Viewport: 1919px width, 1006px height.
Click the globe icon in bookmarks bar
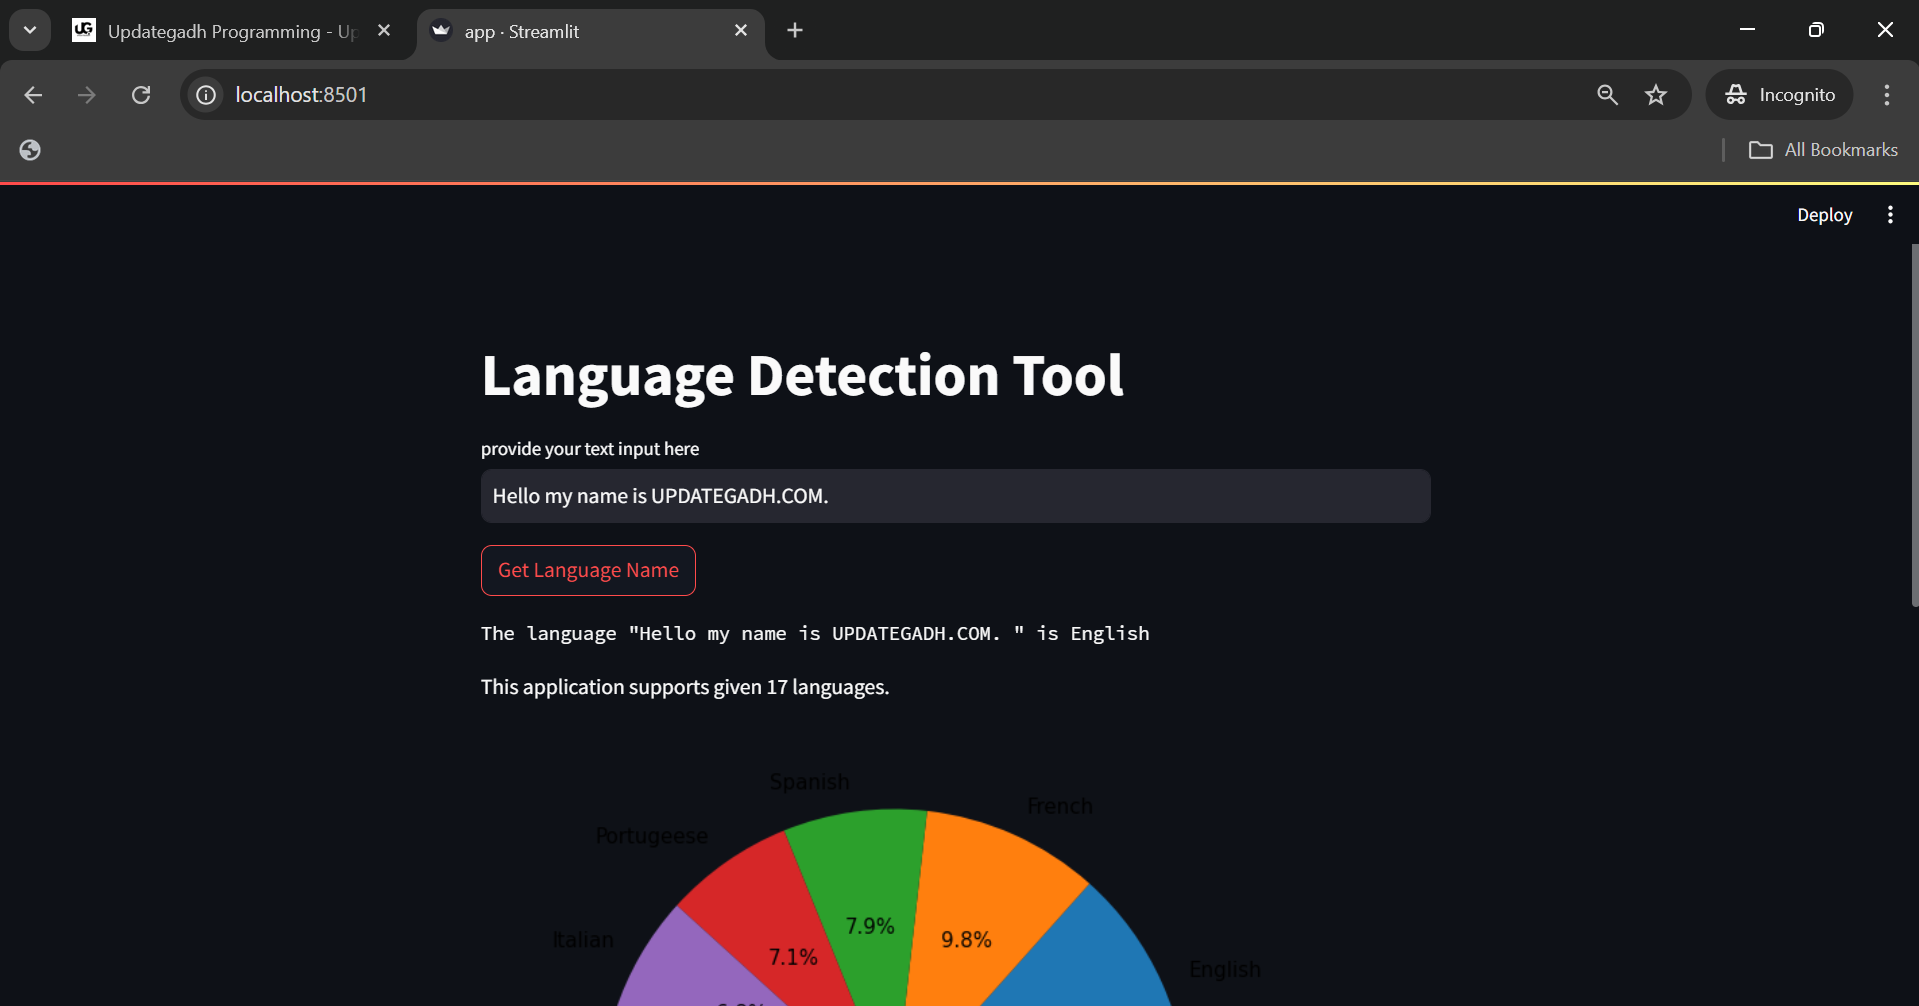coord(30,150)
